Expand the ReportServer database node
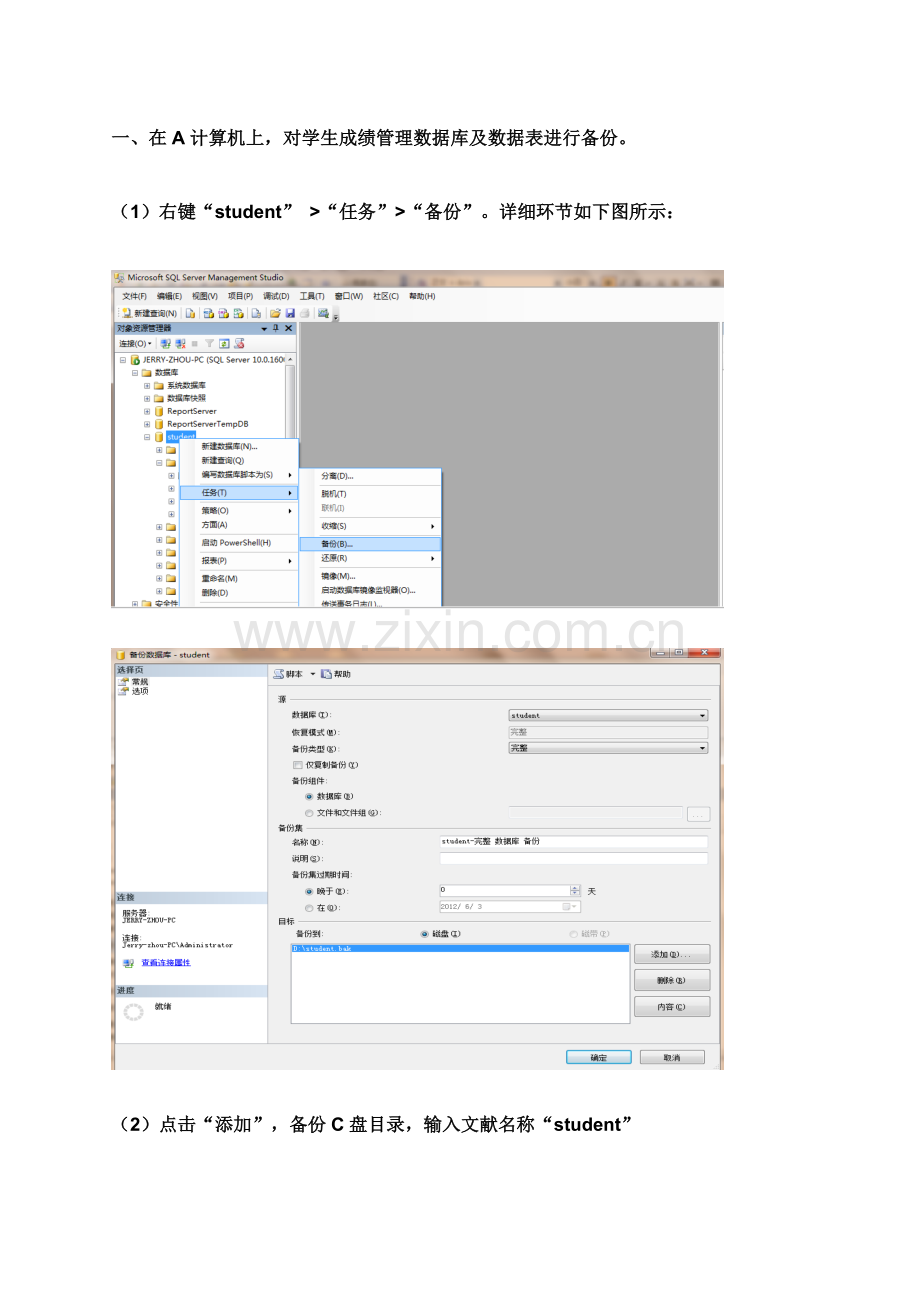Viewport: 920px width, 1302px height. coord(147,411)
